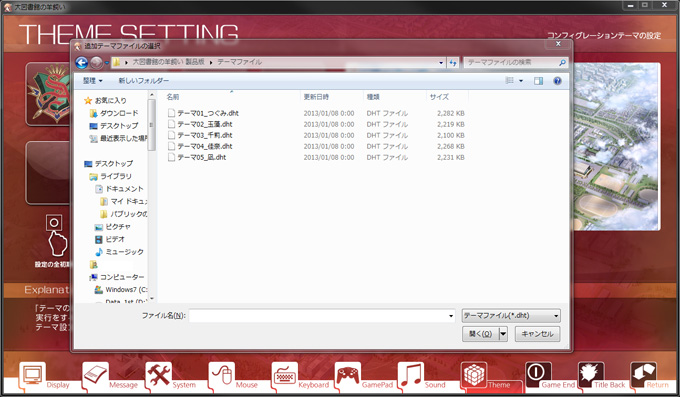Open the Sound music note icon
The width and height of the screenshot is (680, 397).
point(411,375)
